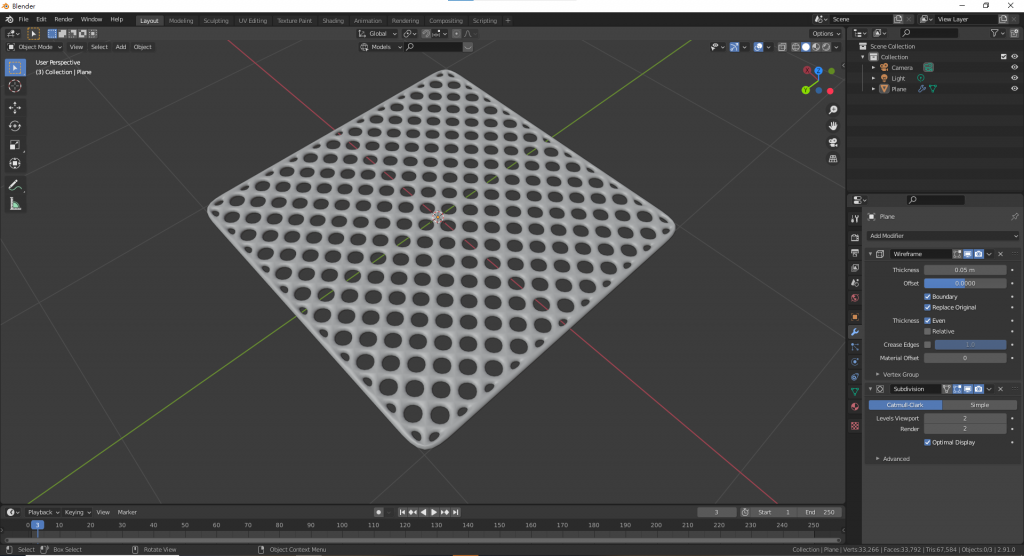
Task: Select the Annotate tool
Action: 15,185
